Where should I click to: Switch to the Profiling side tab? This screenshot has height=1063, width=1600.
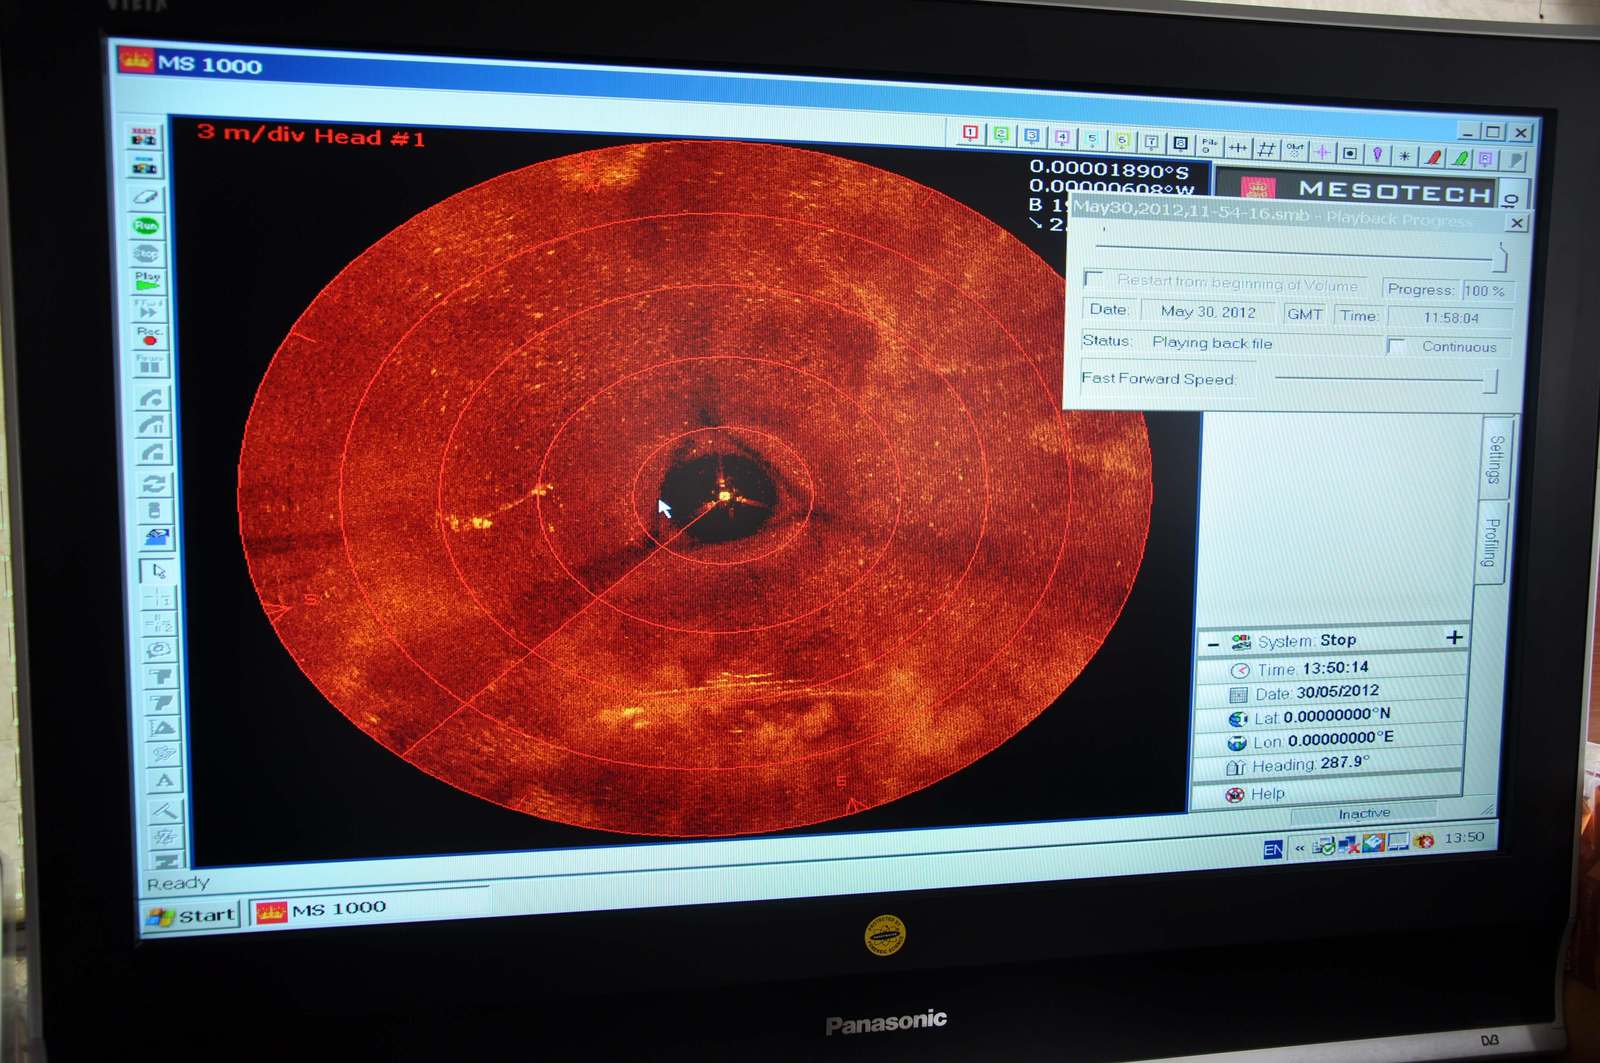[1490, 543]
